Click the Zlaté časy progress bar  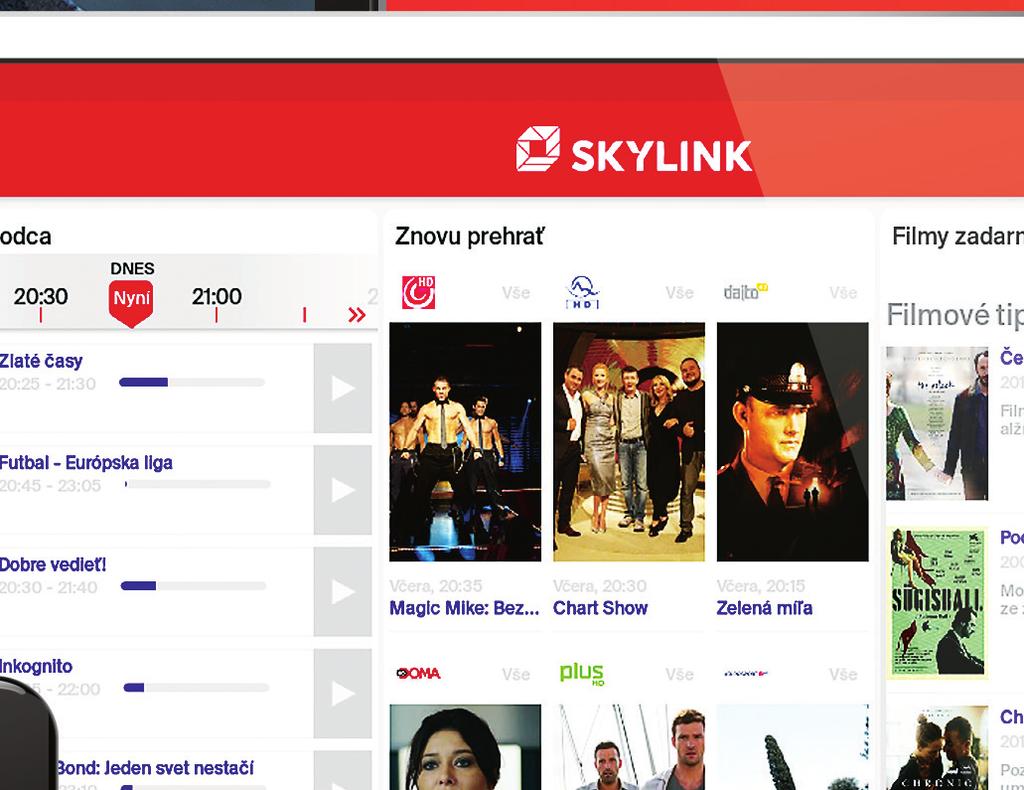click(192, 382)
